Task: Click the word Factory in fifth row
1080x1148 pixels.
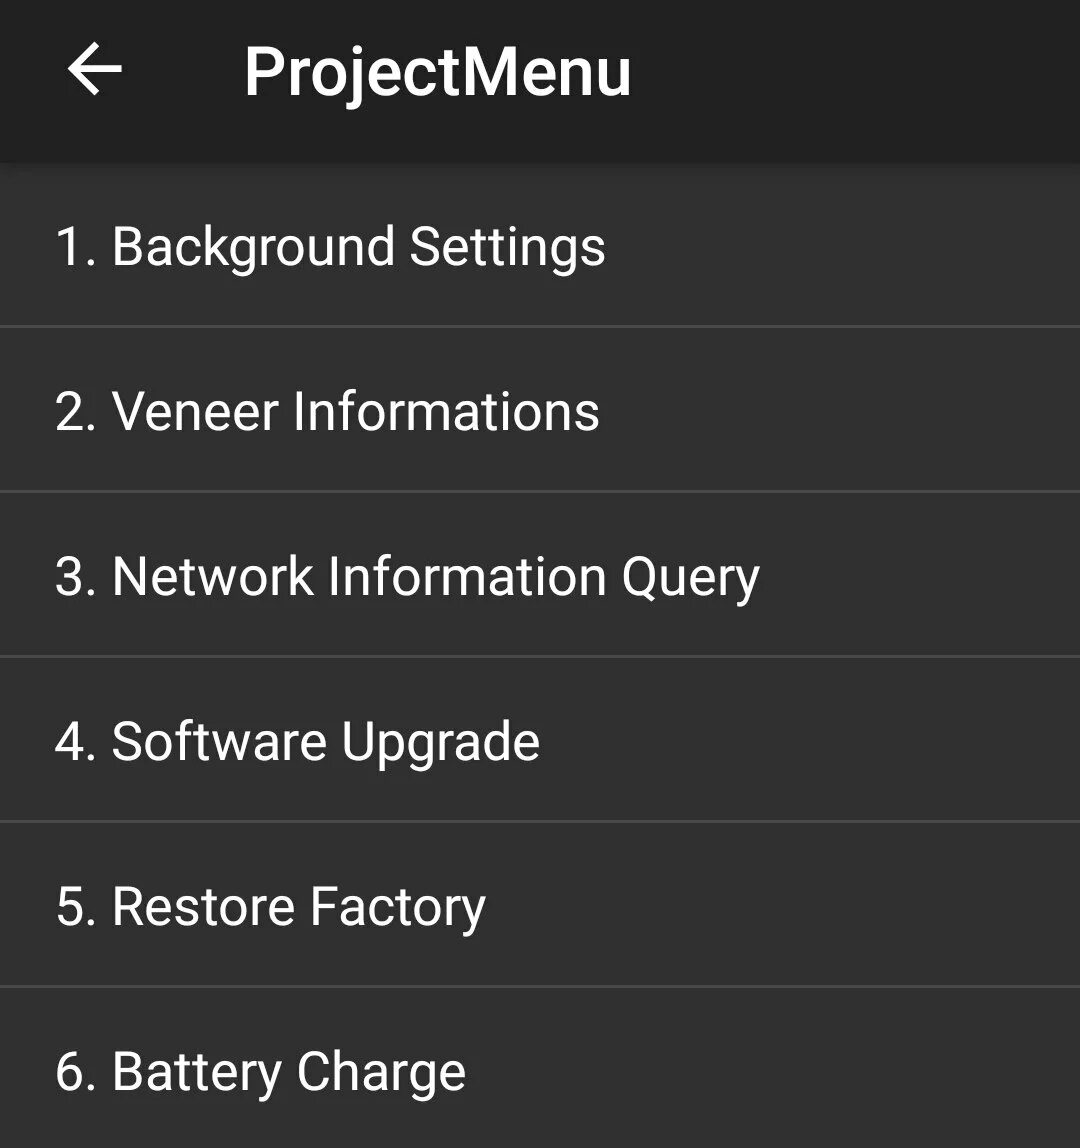Action: point(398,908)
